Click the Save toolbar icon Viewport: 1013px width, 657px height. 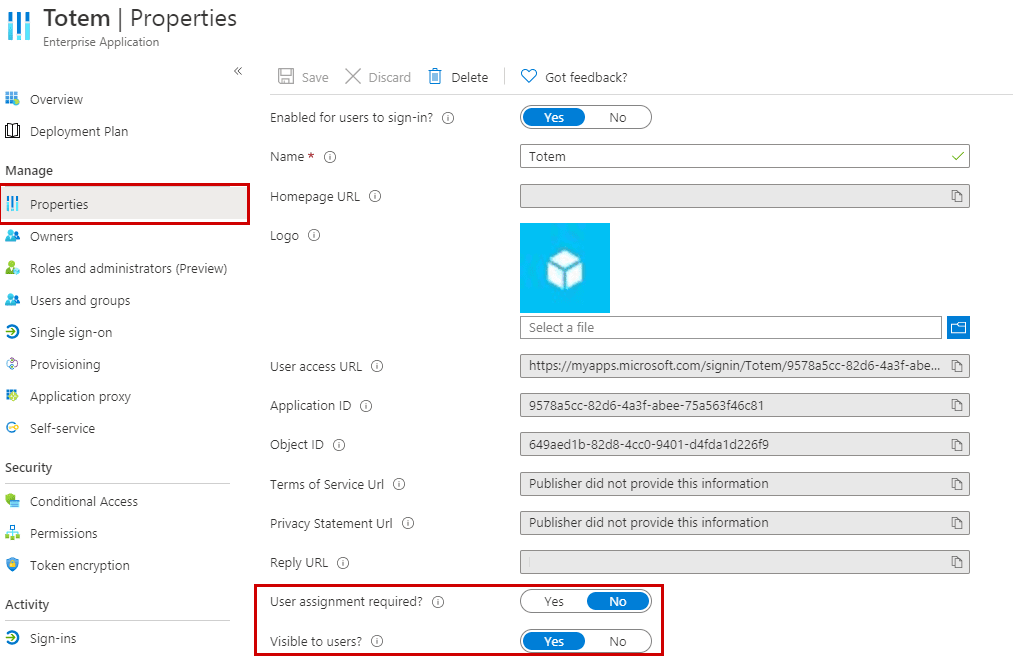(x=286, y=76)
